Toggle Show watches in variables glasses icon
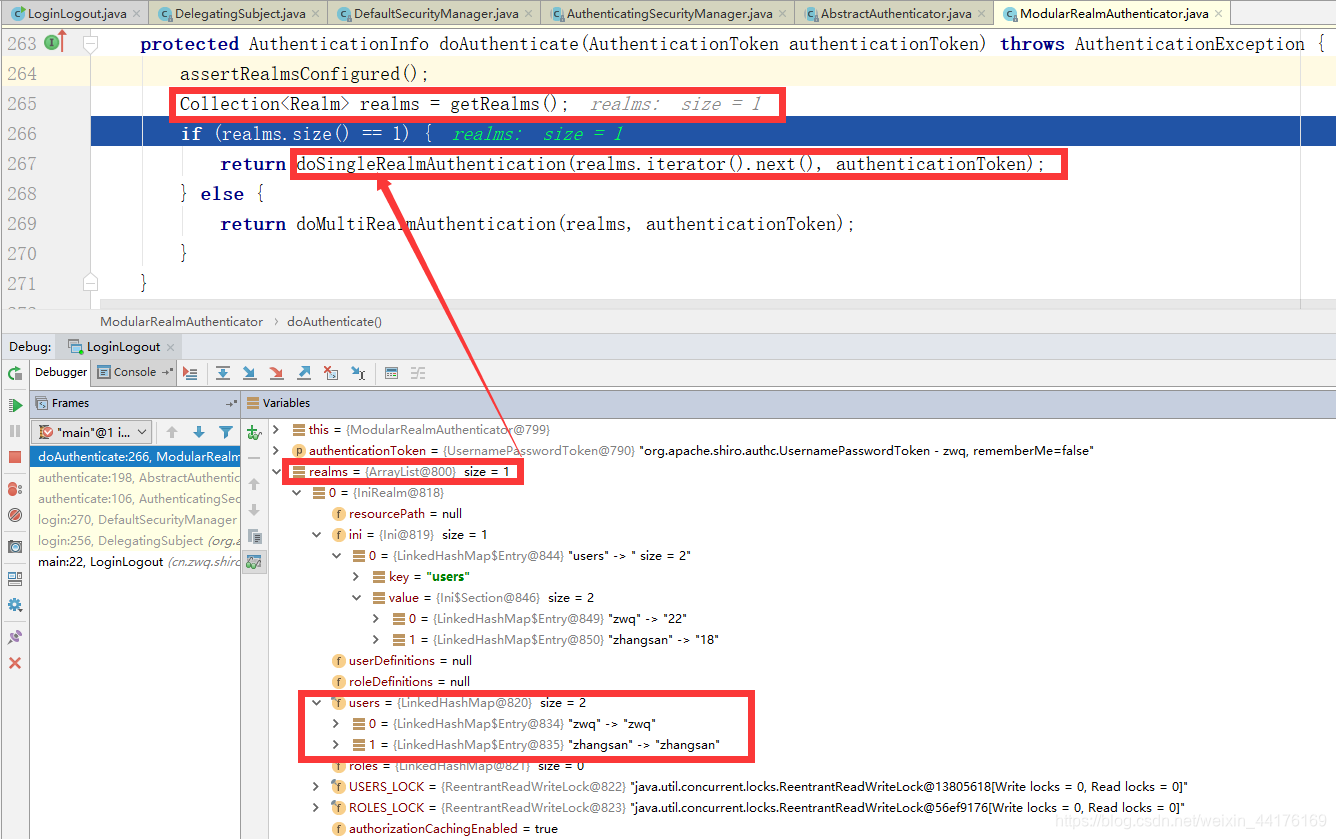The height and width of the screenshot is (839, 1336). 254,562
